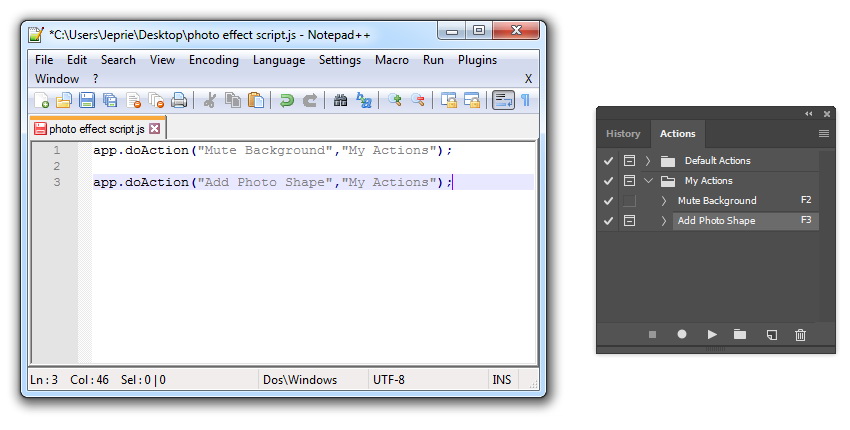
Task: Toggle Show all characters pilcrow icon
Action: (525, 100)
